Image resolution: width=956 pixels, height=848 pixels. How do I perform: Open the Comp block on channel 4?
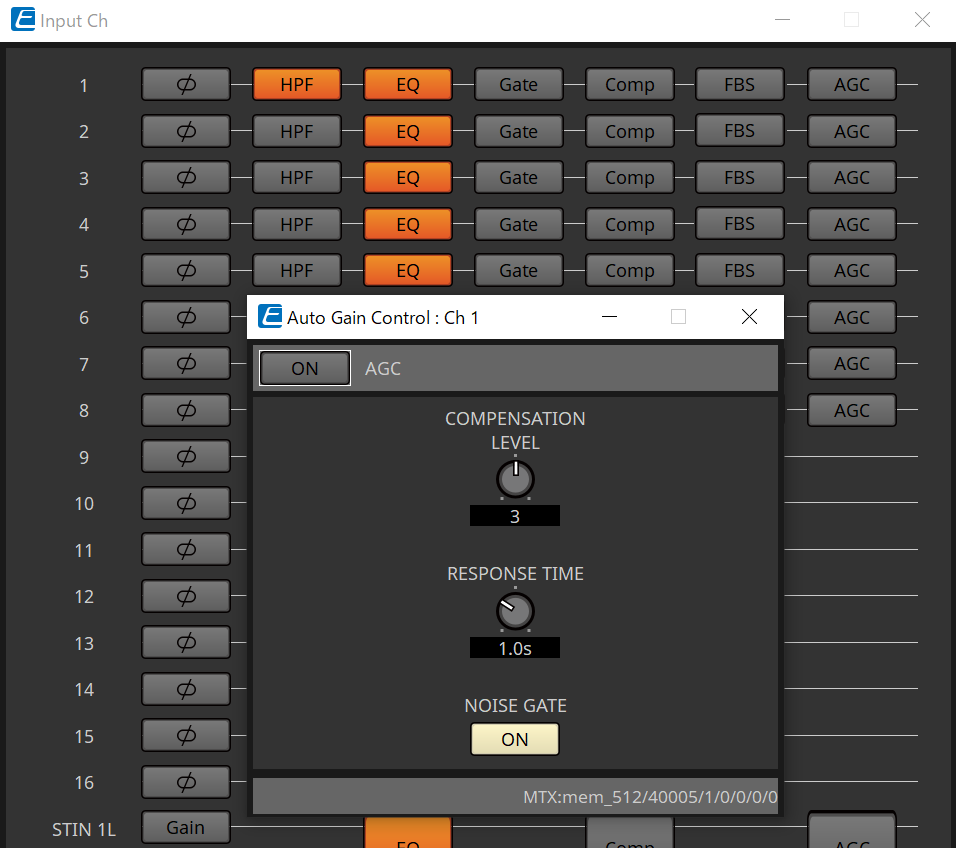pyautogui.click(x=629, y=224)
